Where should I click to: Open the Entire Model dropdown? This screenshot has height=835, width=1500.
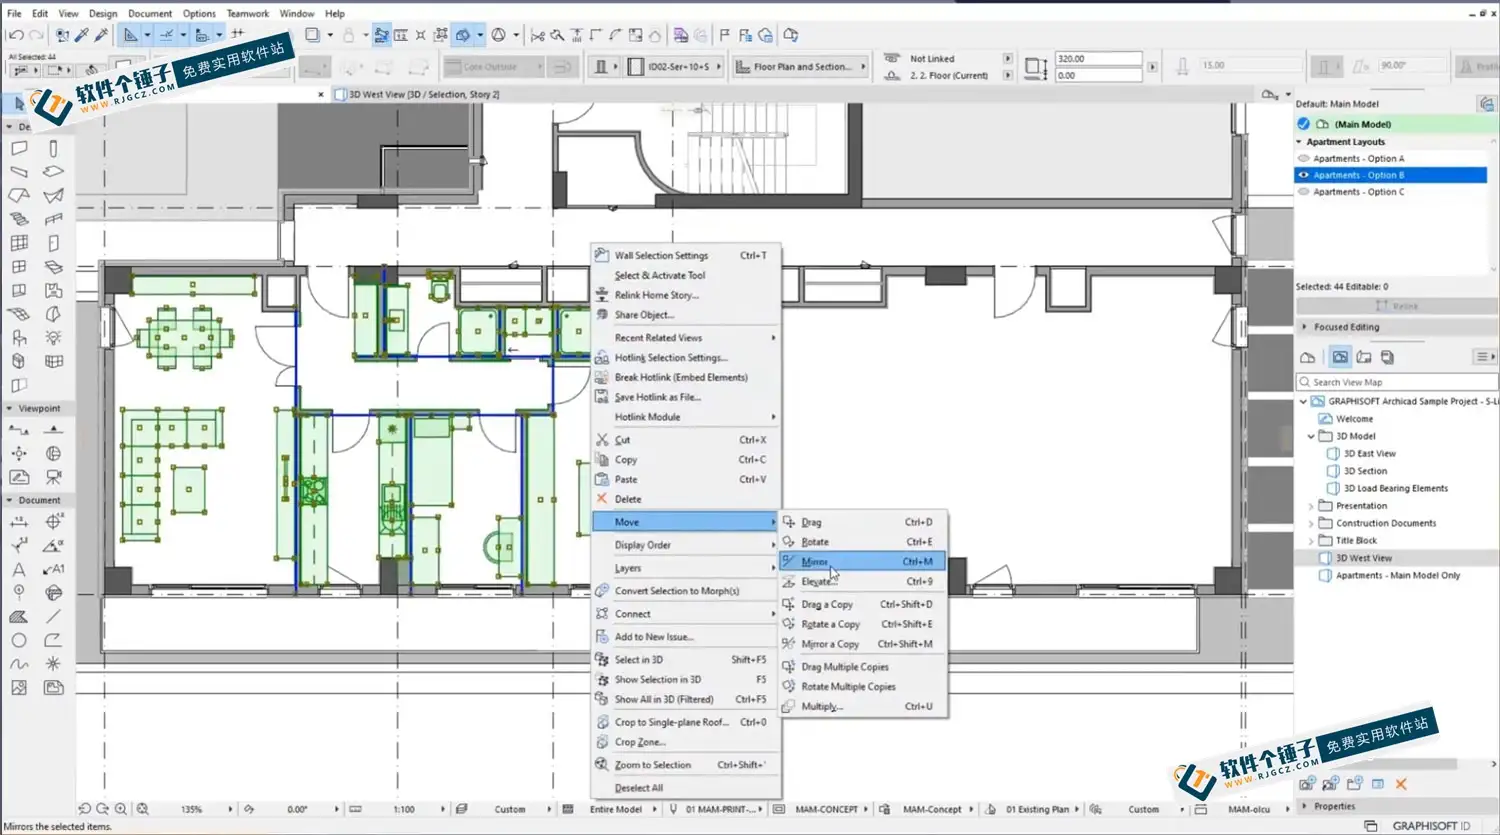(x=618, y=809)
